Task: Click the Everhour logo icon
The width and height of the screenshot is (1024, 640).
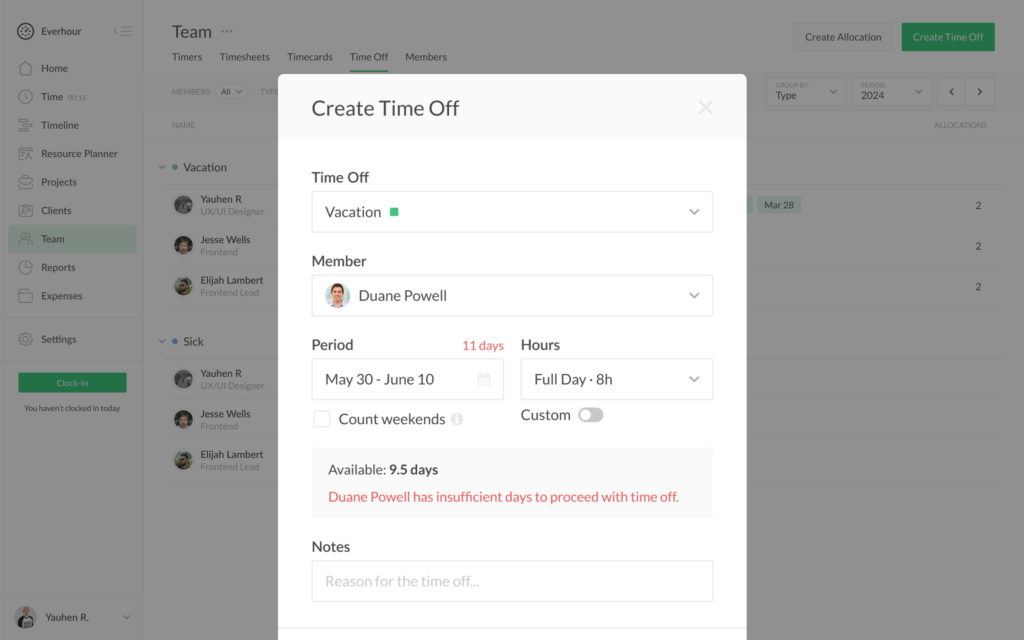Action: pos(25,31)
